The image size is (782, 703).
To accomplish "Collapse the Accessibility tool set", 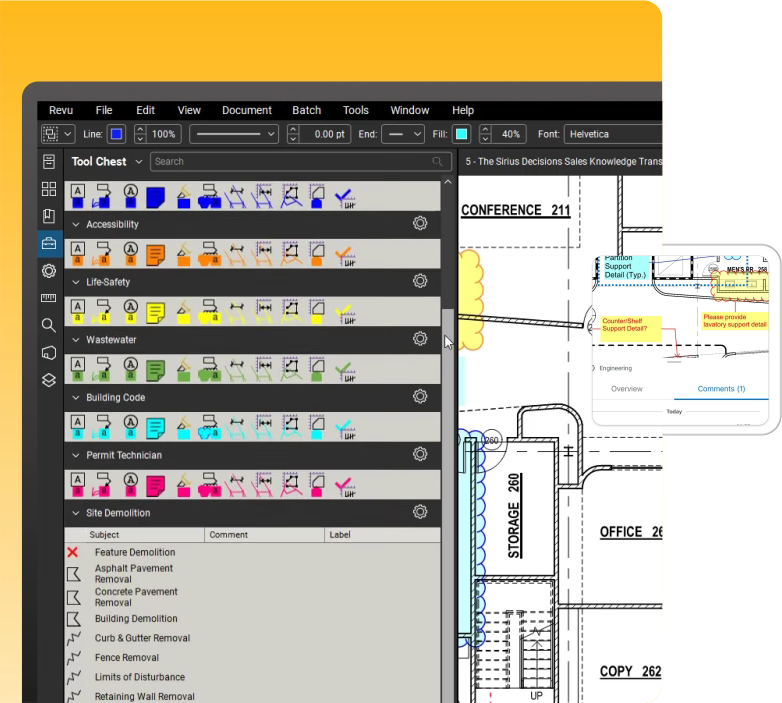I will coord(76,224).
